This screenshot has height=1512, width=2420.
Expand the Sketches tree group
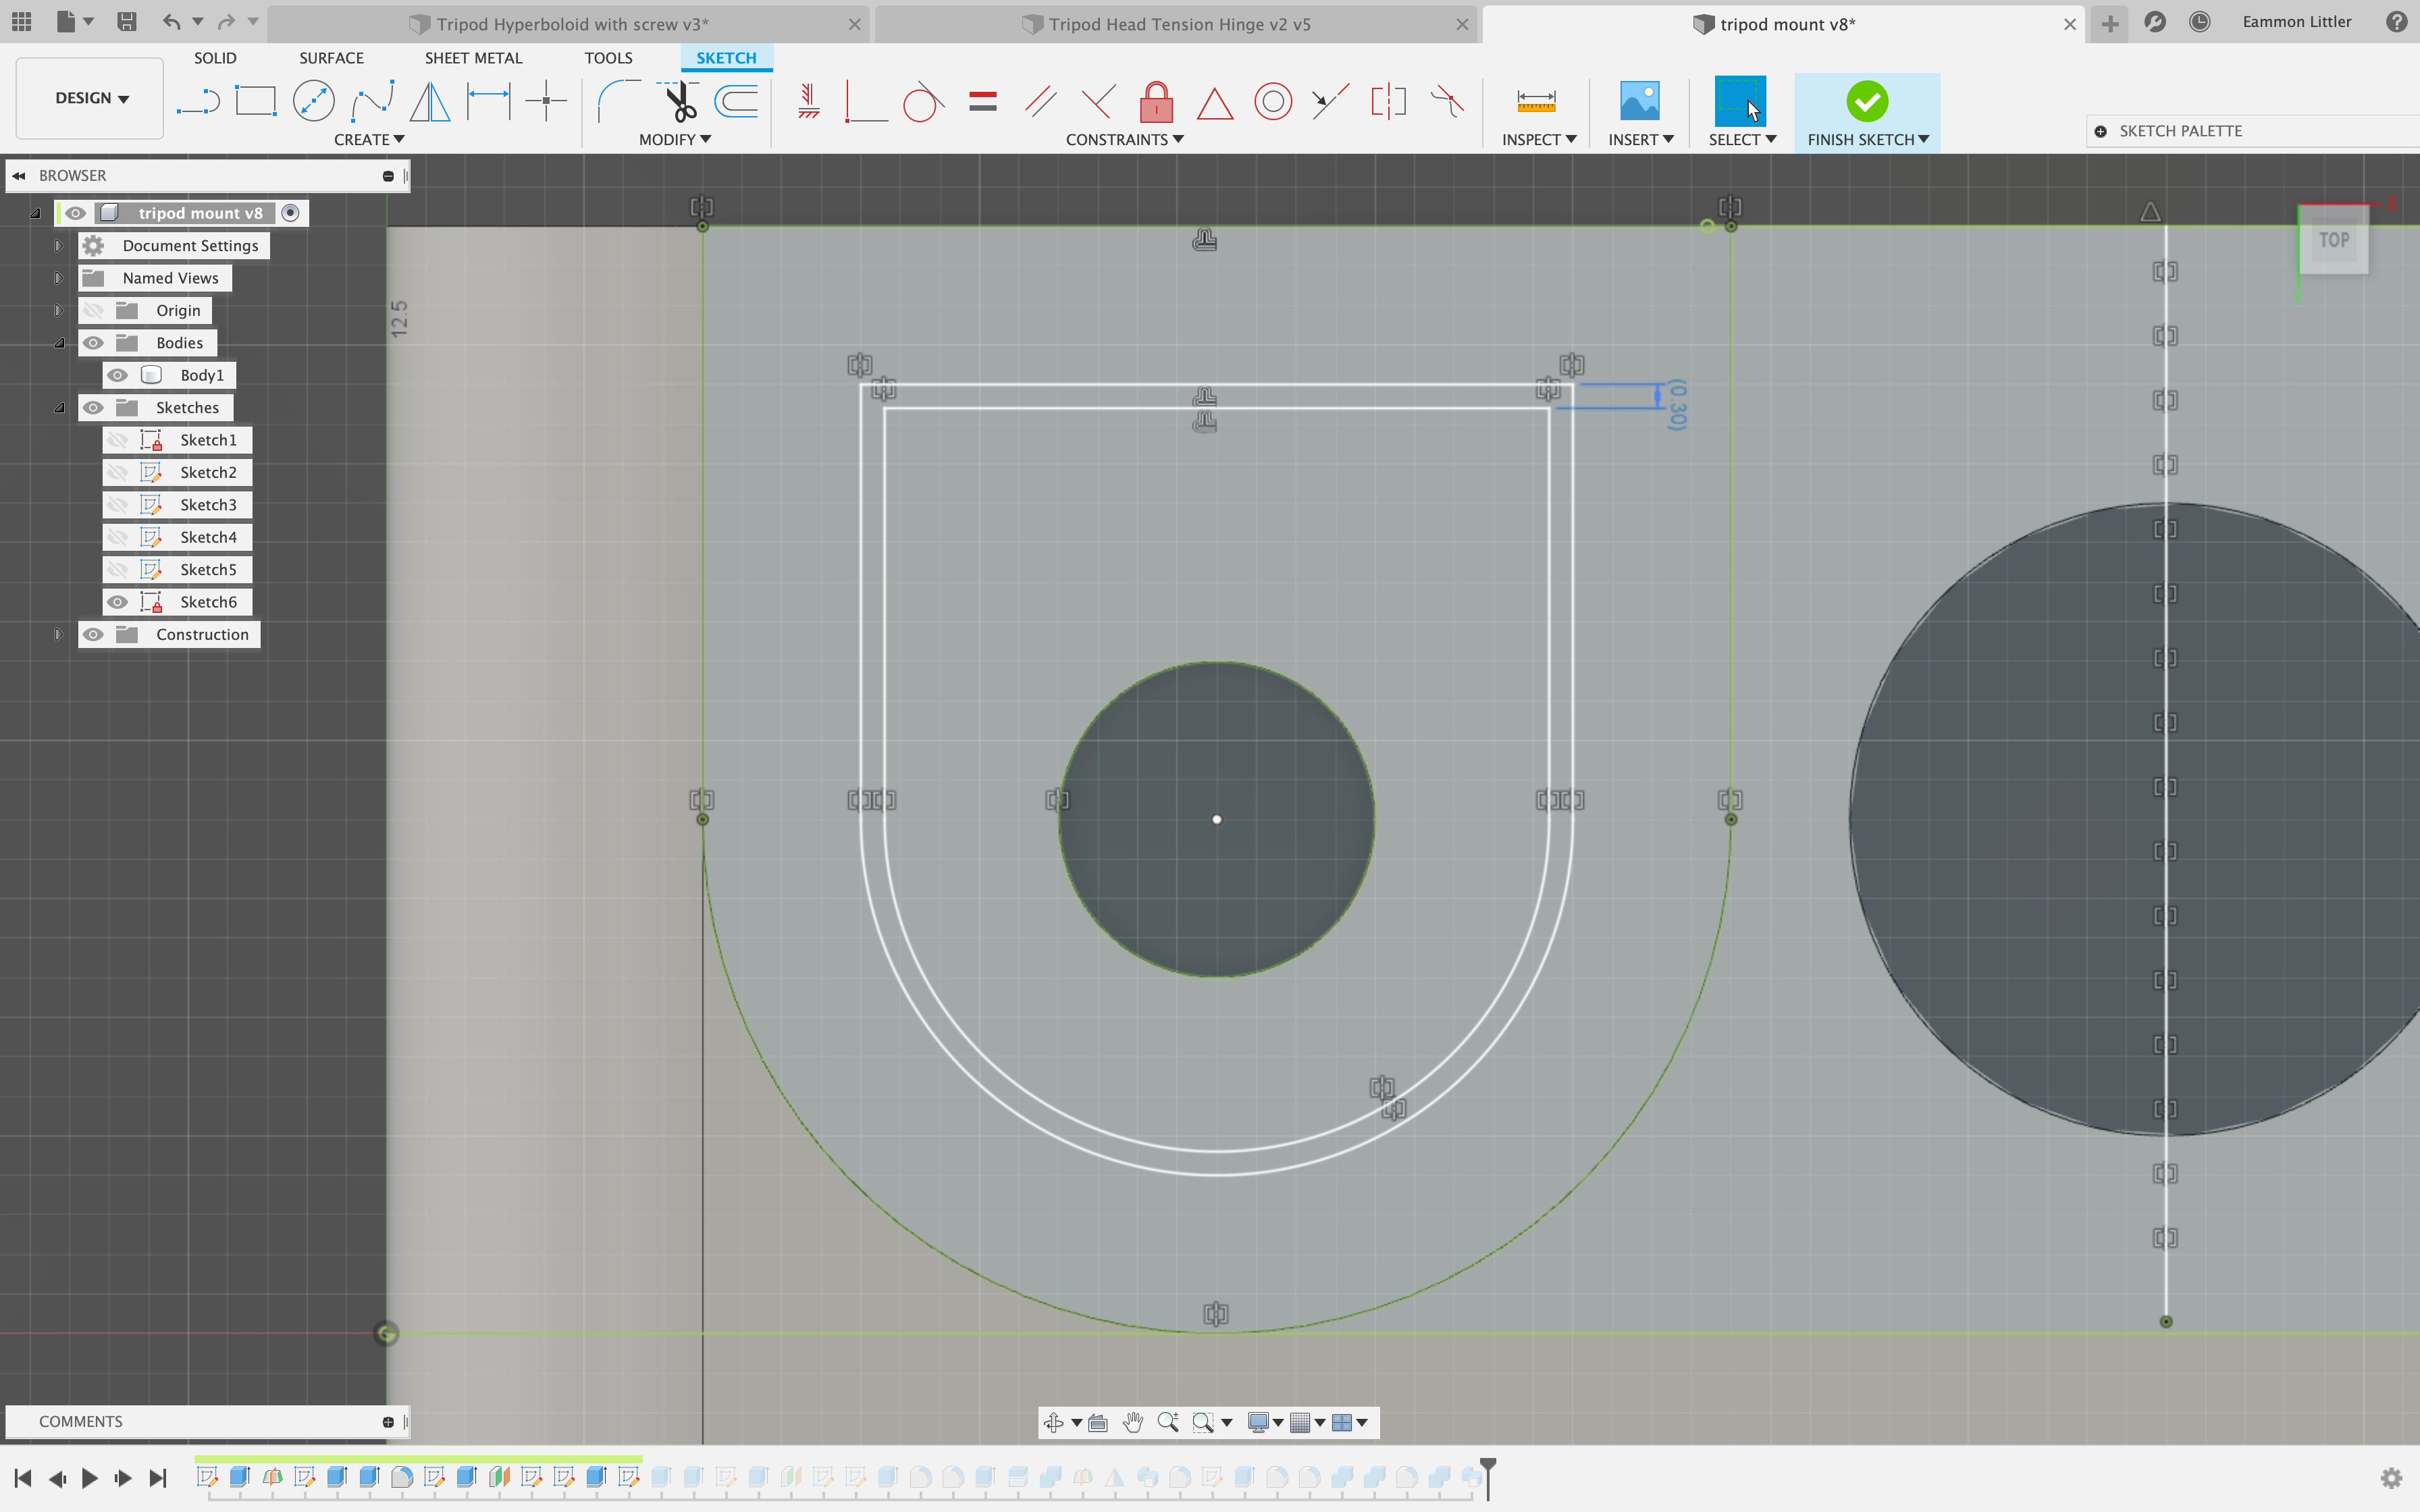(x=57, y=408)
